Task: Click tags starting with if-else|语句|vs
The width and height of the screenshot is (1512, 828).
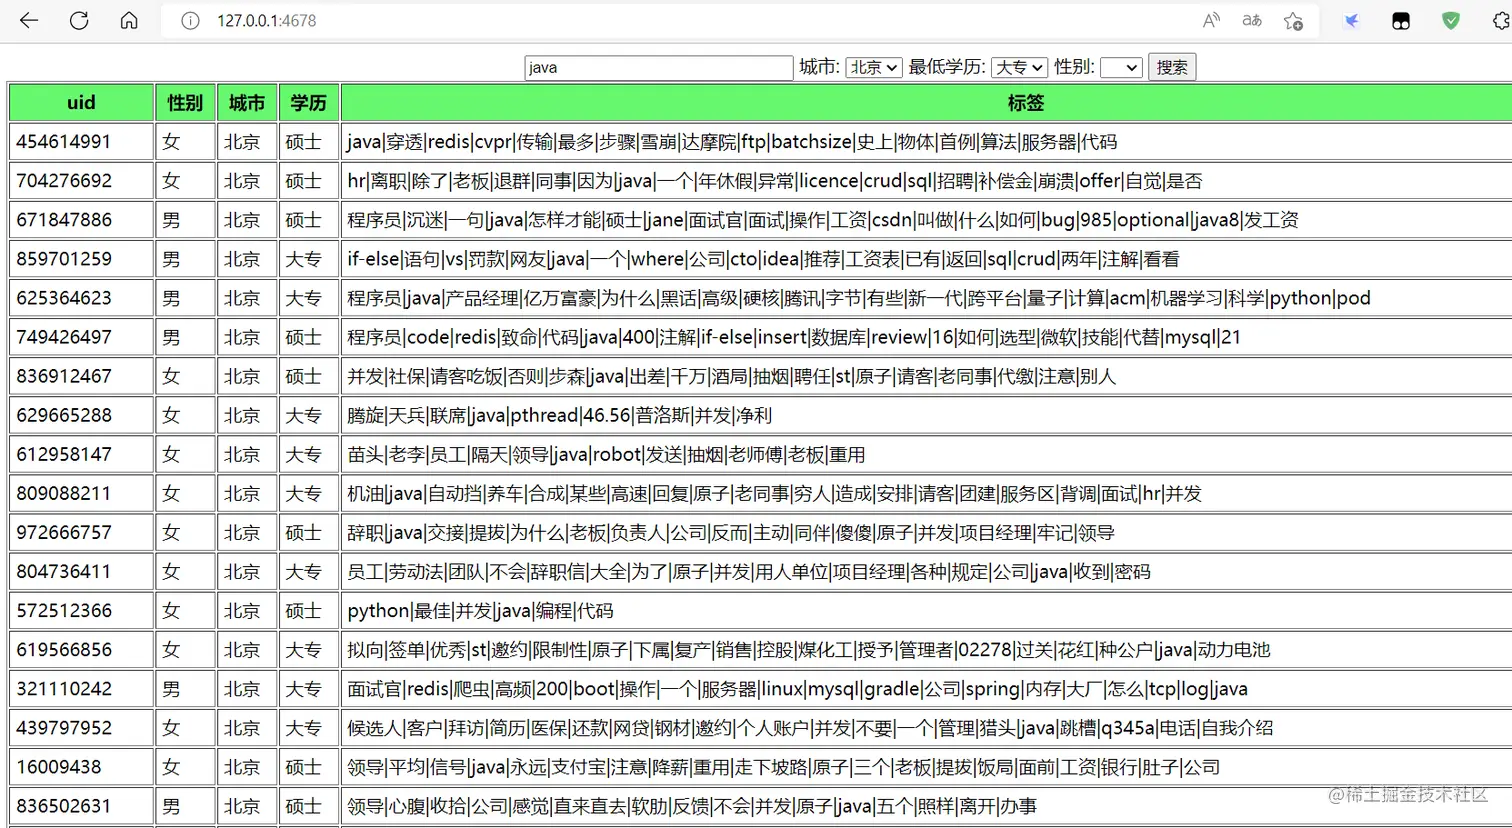Action: [926, 259]
